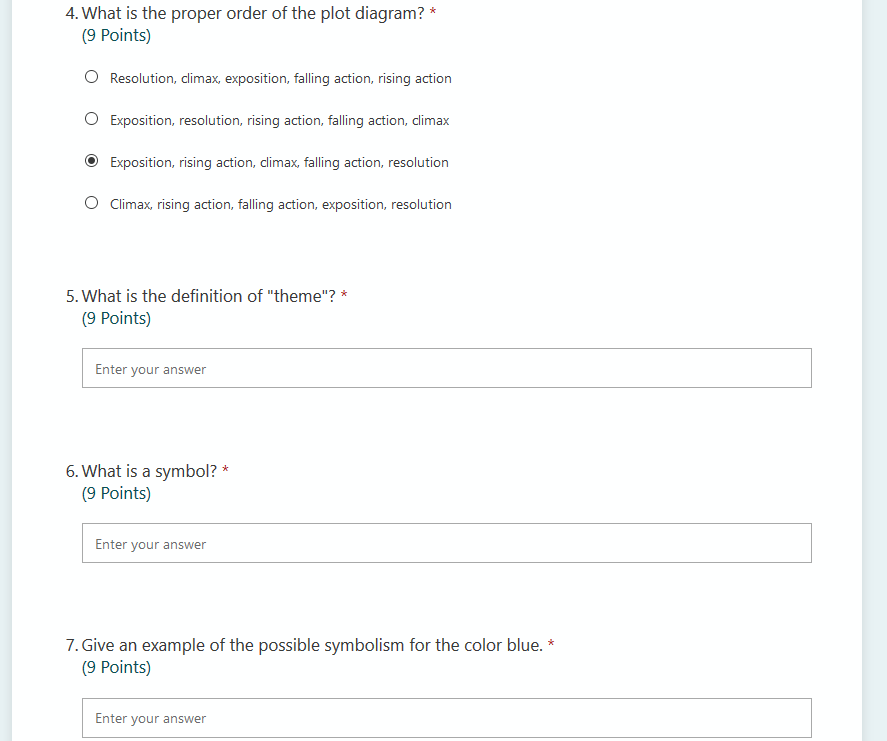
Task: Click label text 'Climax, rising action, falling action, exposition, resolution'
Action: pyautogui.click(x=281, y=204)
